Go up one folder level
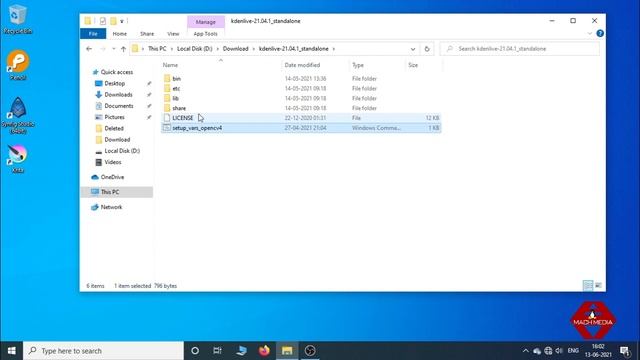This screenshot has height=360, width=640. (x=123, y=49)
